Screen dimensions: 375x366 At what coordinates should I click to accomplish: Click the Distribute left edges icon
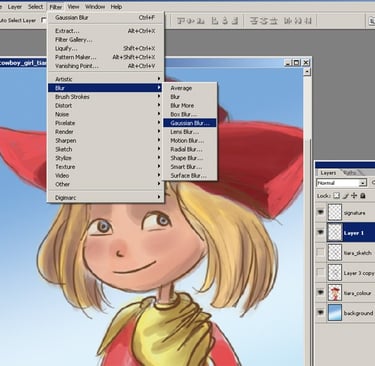[288, 21]
